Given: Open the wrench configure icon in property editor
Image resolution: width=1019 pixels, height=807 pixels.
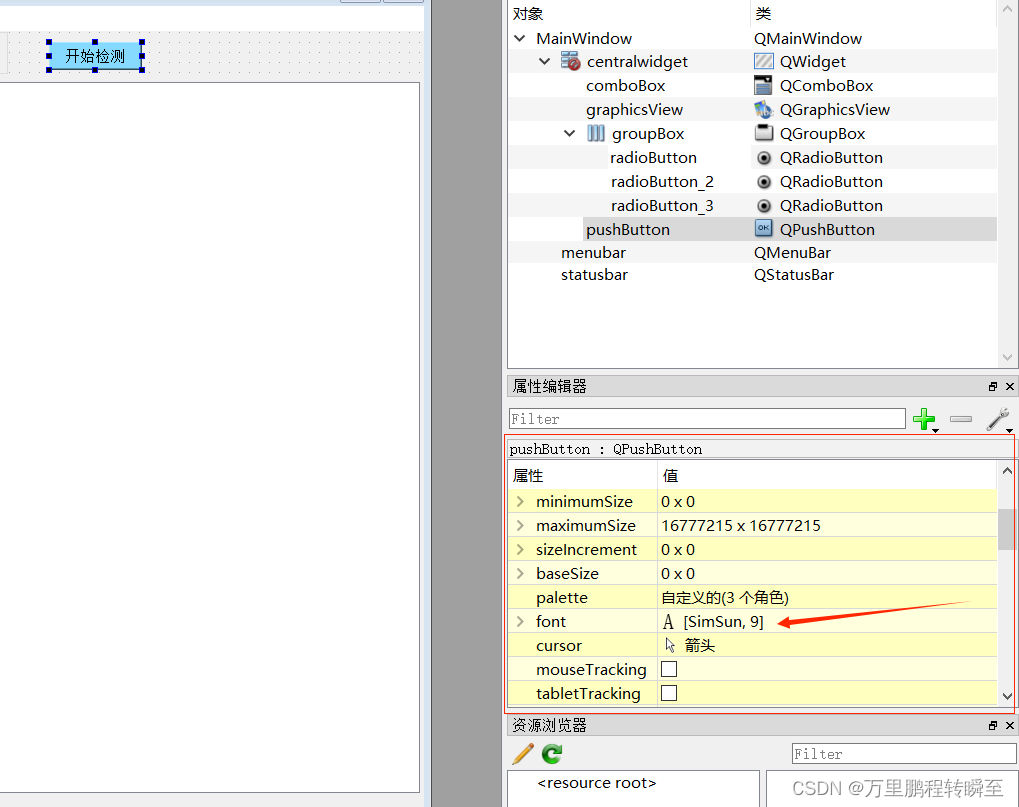Looking at the screenshot, I should (996, 419).
